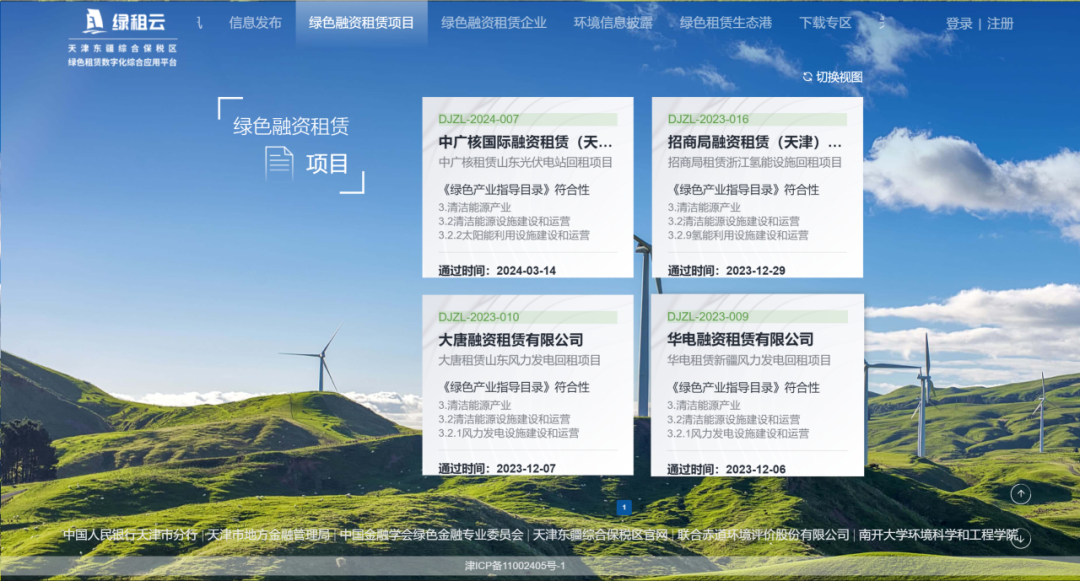This screenshot has width=1080, height=581.
Task: Open the 绿色融资租赁企业 menu item
Action: click(x=493, y=23)
